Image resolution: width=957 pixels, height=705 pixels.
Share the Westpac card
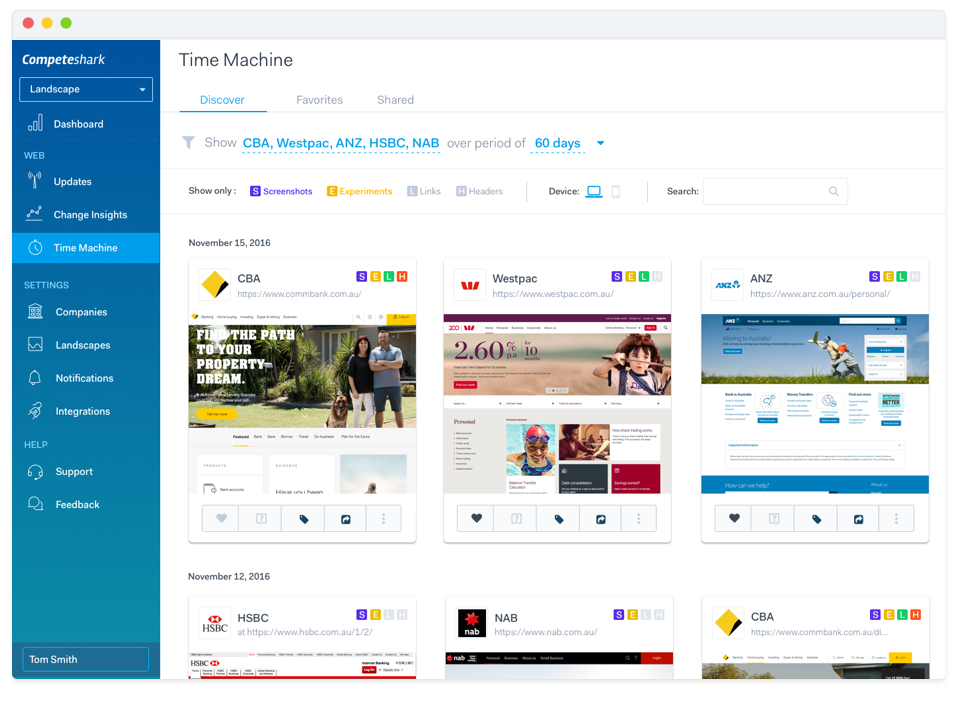pyautogui.click(x=601, y=519)
